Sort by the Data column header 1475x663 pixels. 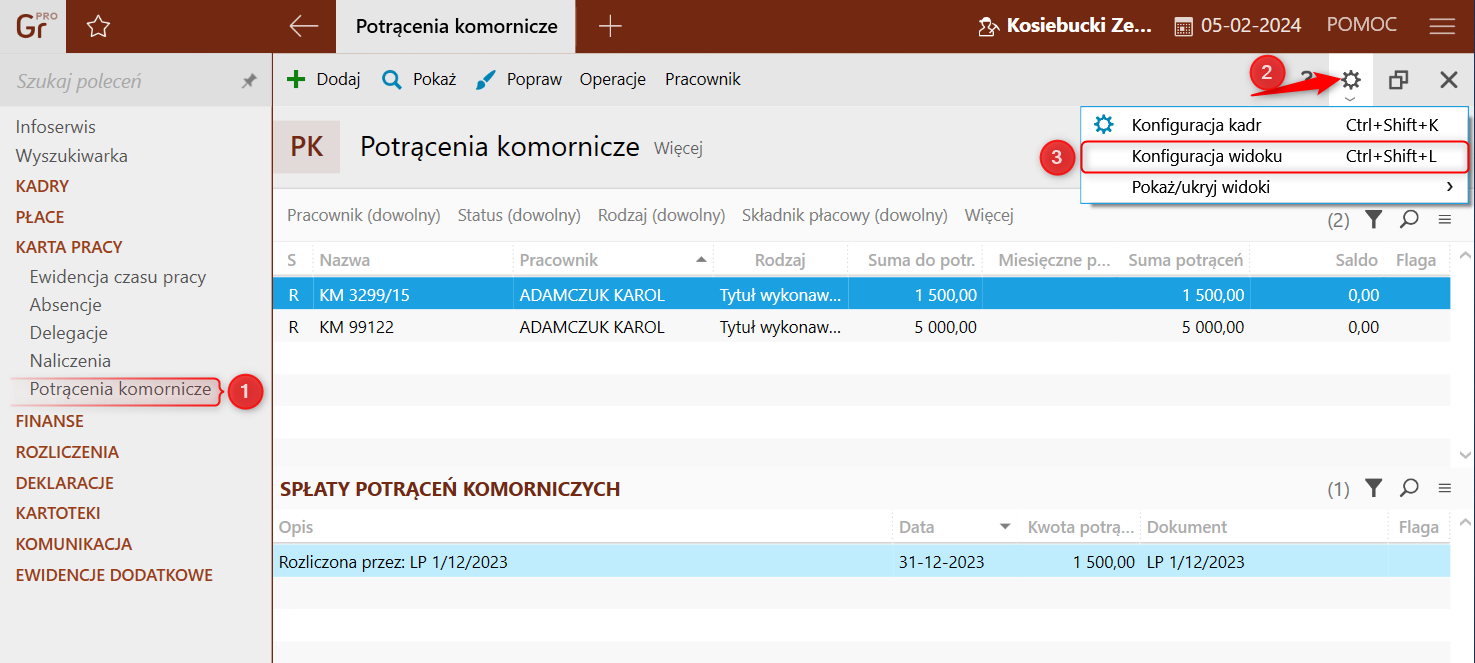click(955, 527)
